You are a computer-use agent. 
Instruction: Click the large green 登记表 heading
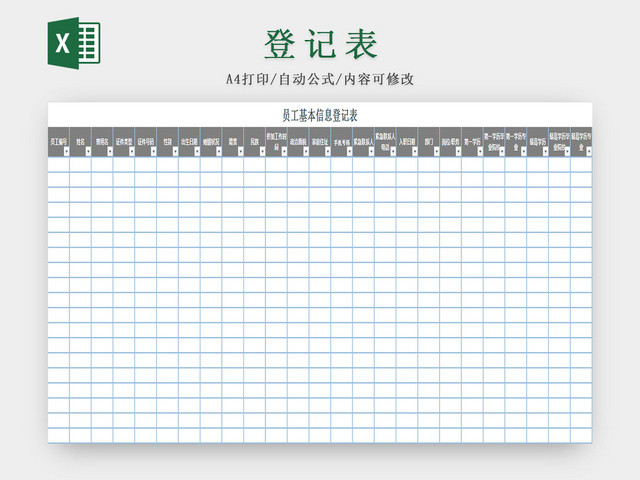pos(321,44)
